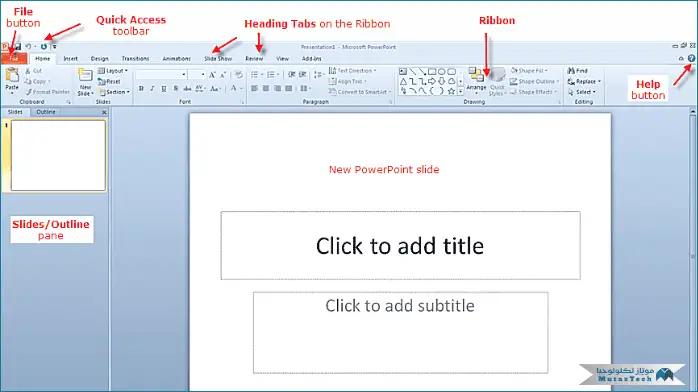Open the Shape Outline color menu
The height and width of the screenshot is (392, 698).
pos(534,81)
